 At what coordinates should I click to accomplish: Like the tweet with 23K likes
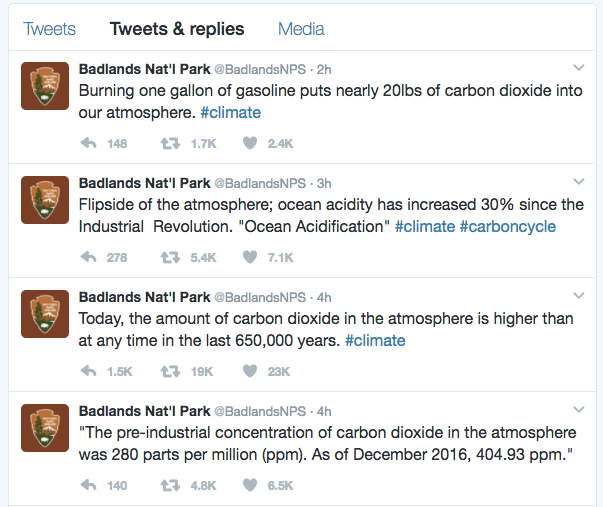[250, 371]
